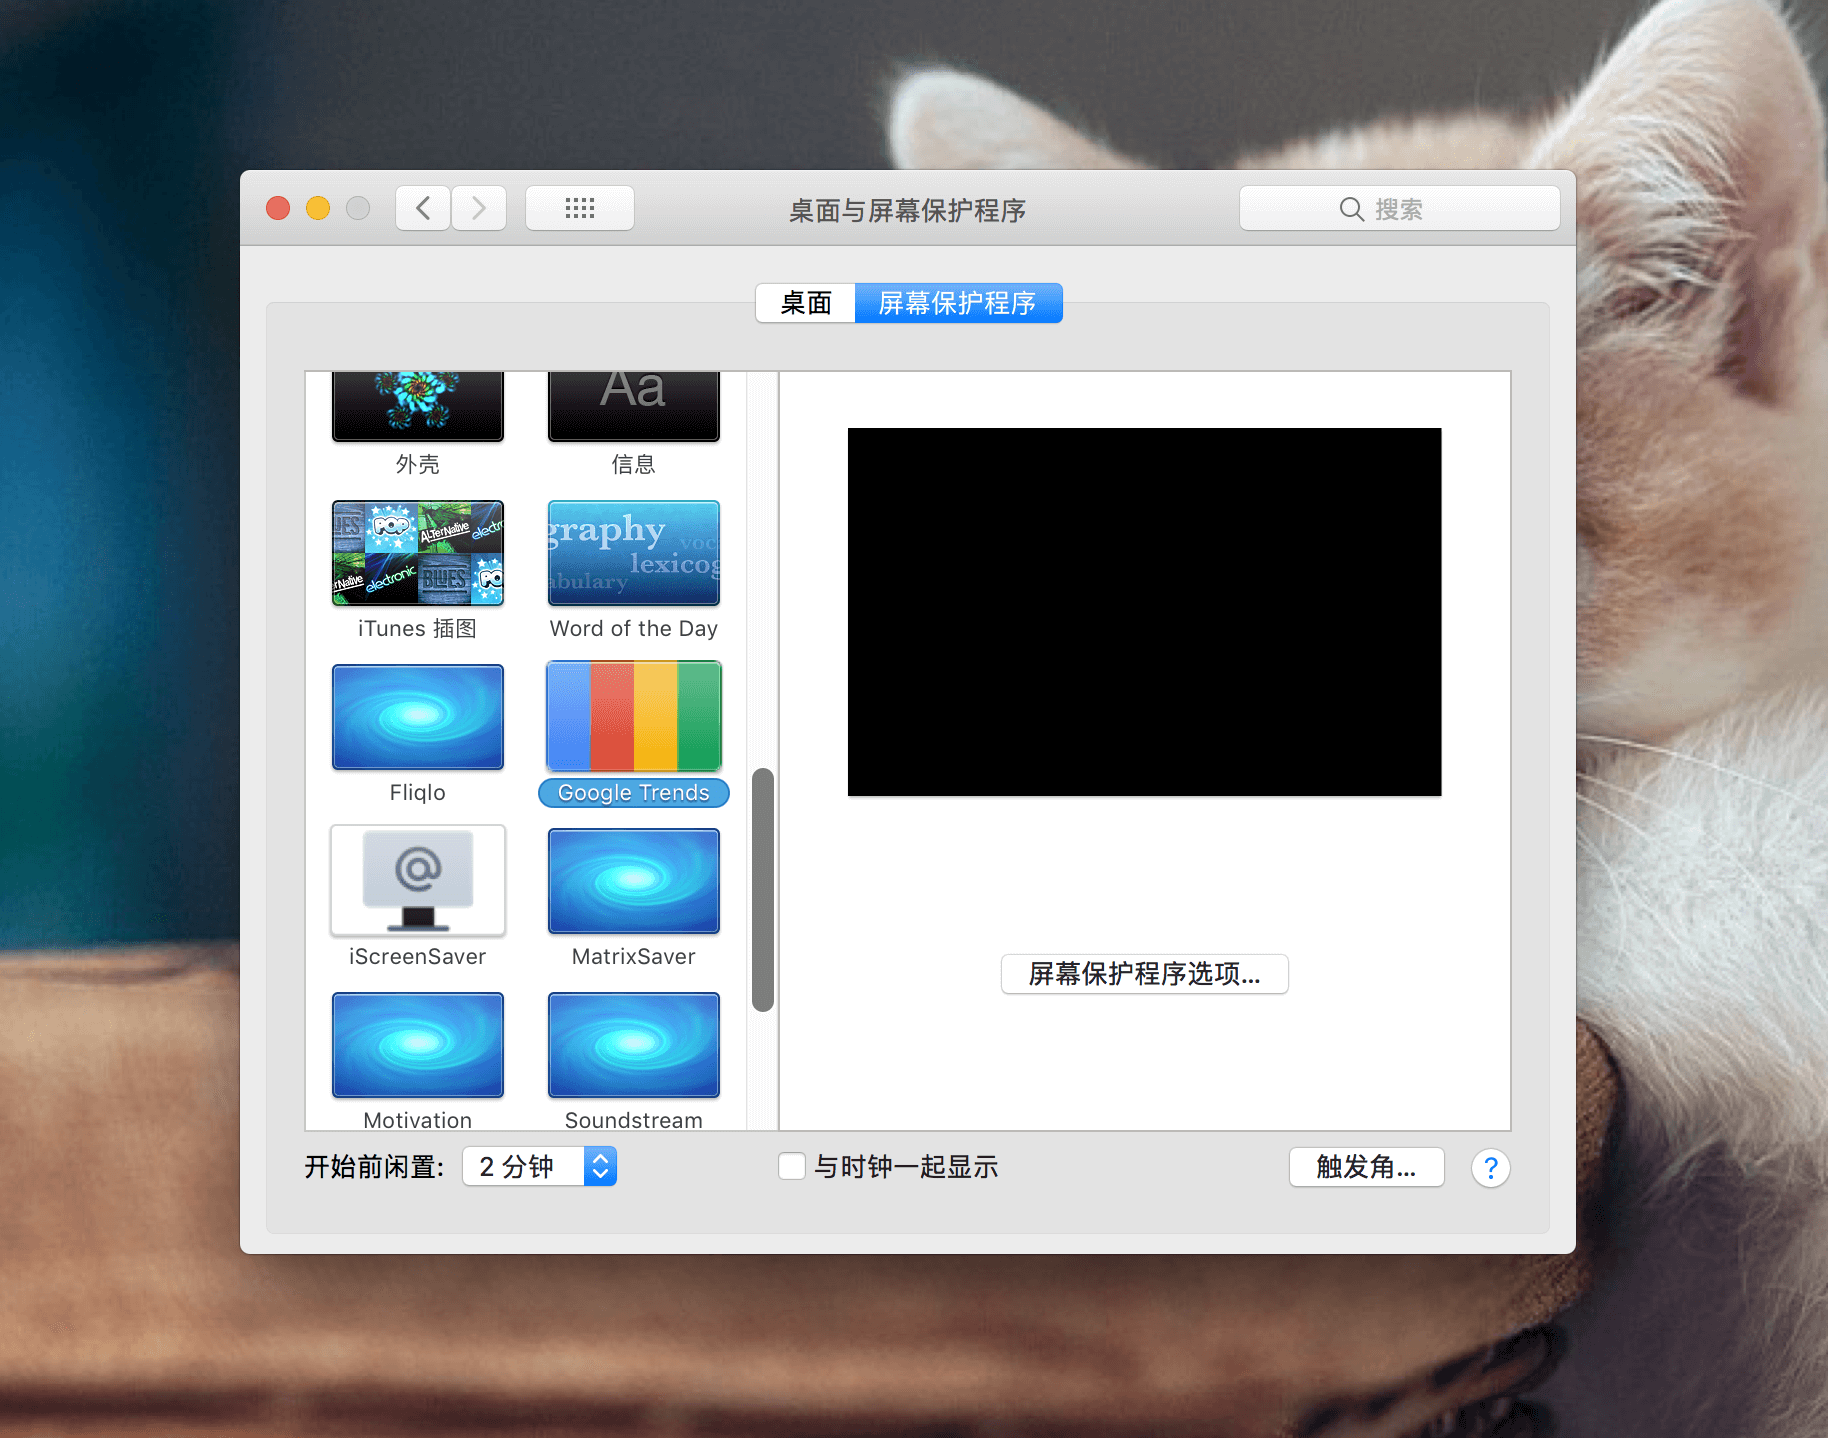Screen dimensions: 1828x1438
Task: Minimize the window with yellow button
Action: pyautogui.click(x=318, y=208)
